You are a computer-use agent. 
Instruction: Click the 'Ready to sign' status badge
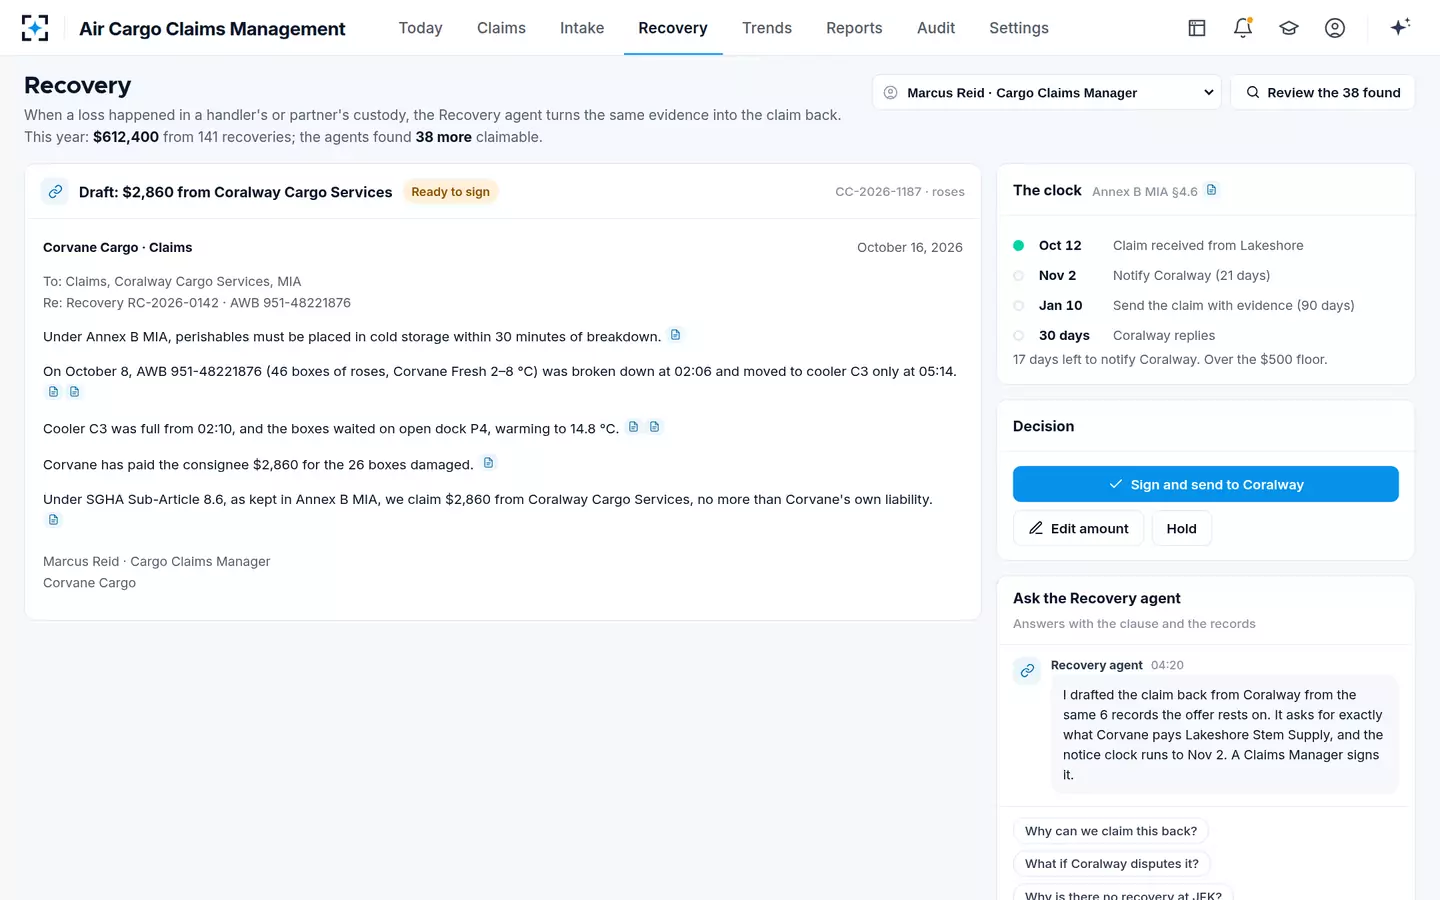tap(451, 192)
